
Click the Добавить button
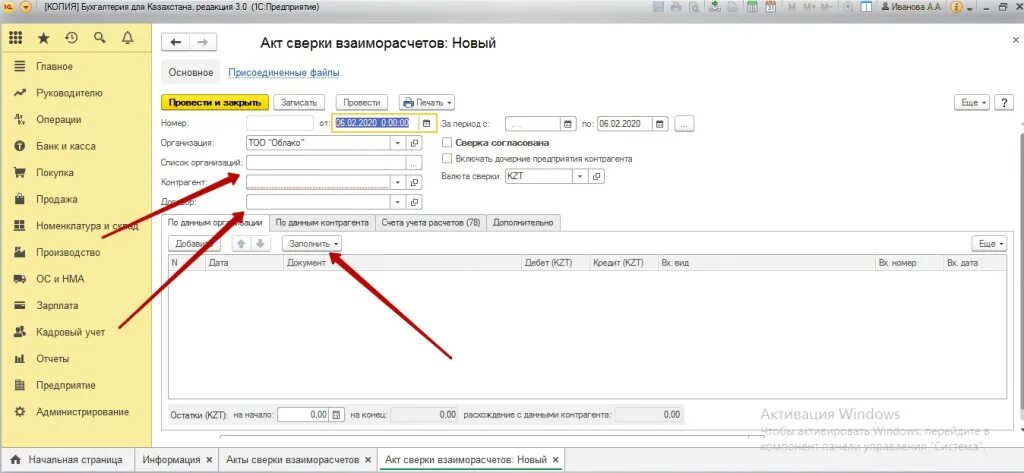[195, 244]
